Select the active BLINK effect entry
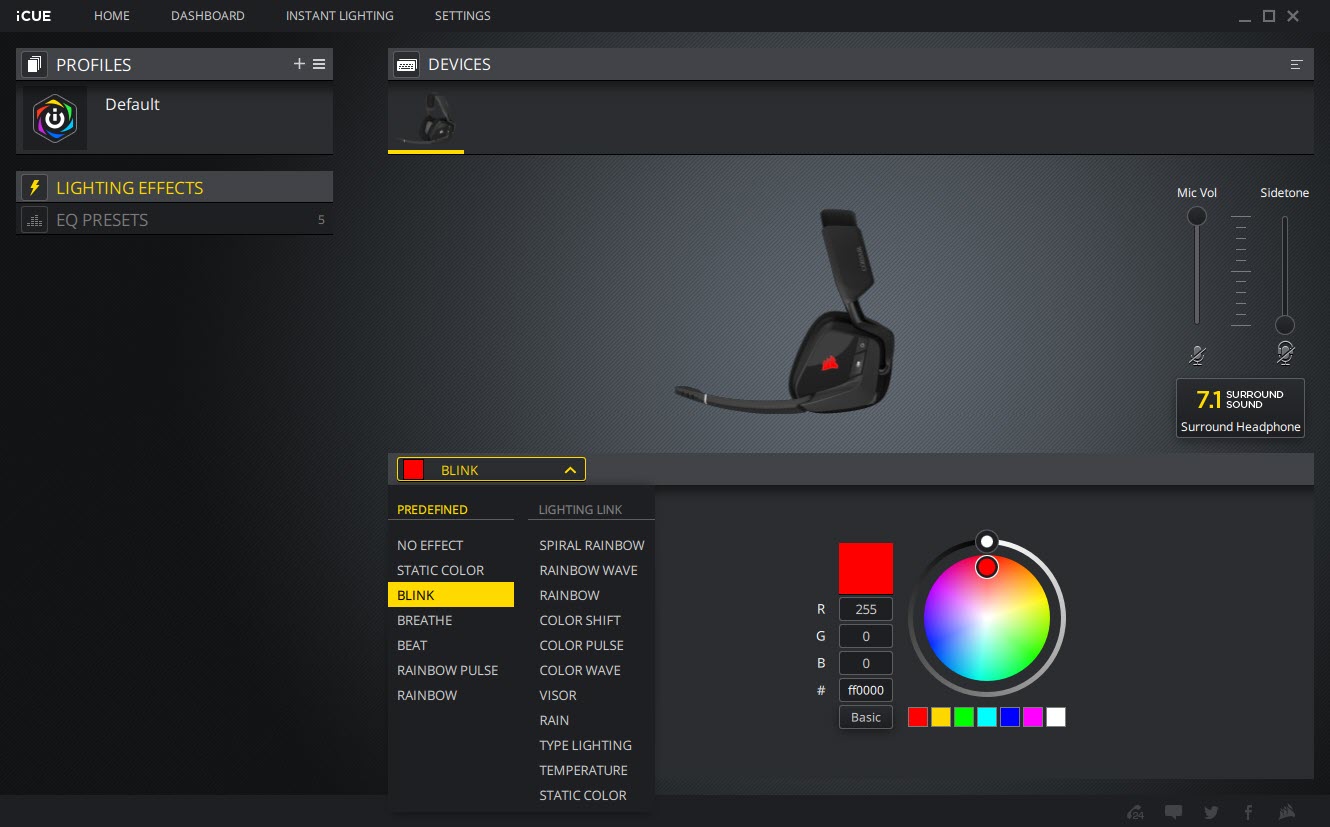The width and height of the screenshot is (1330, 827). pyautogui.click(x=451, y=595)
